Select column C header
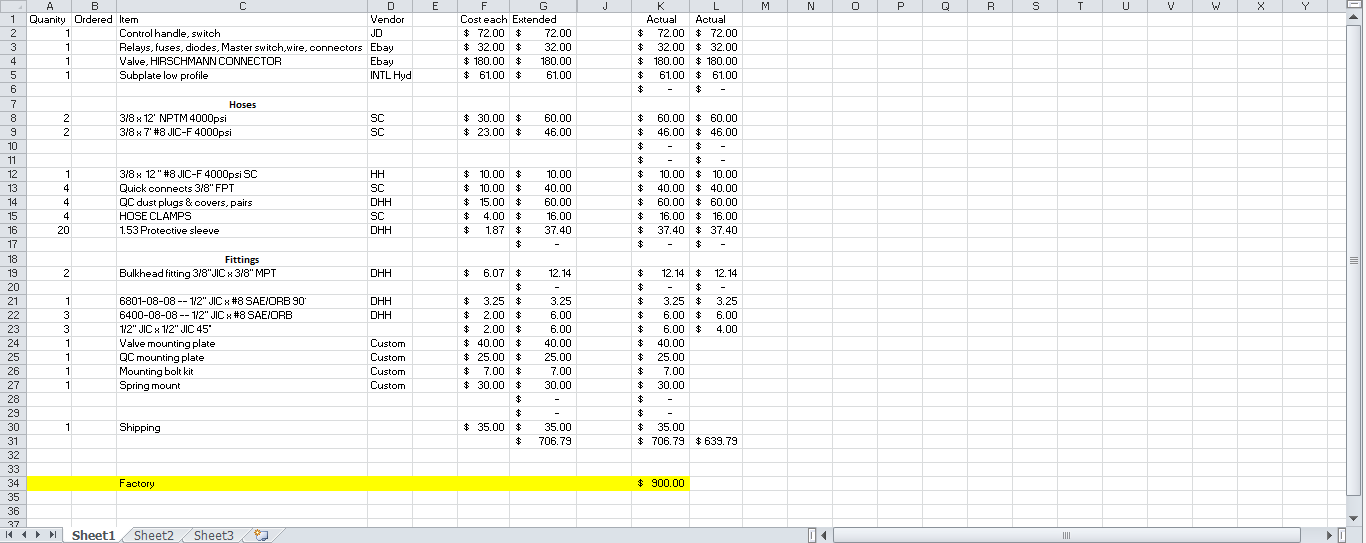 pyautogui.click(x=242, y=6)
